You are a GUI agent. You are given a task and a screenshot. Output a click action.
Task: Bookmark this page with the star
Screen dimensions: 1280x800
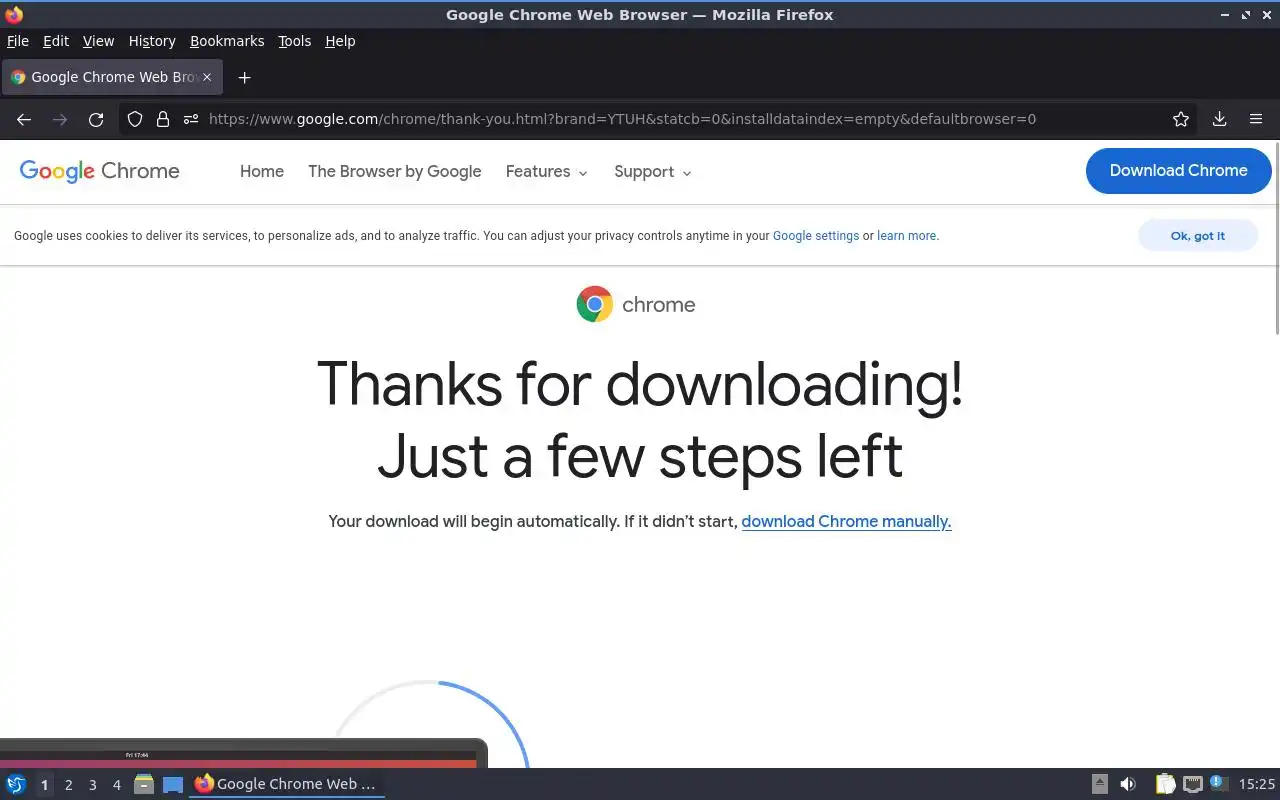[1181, 119]
